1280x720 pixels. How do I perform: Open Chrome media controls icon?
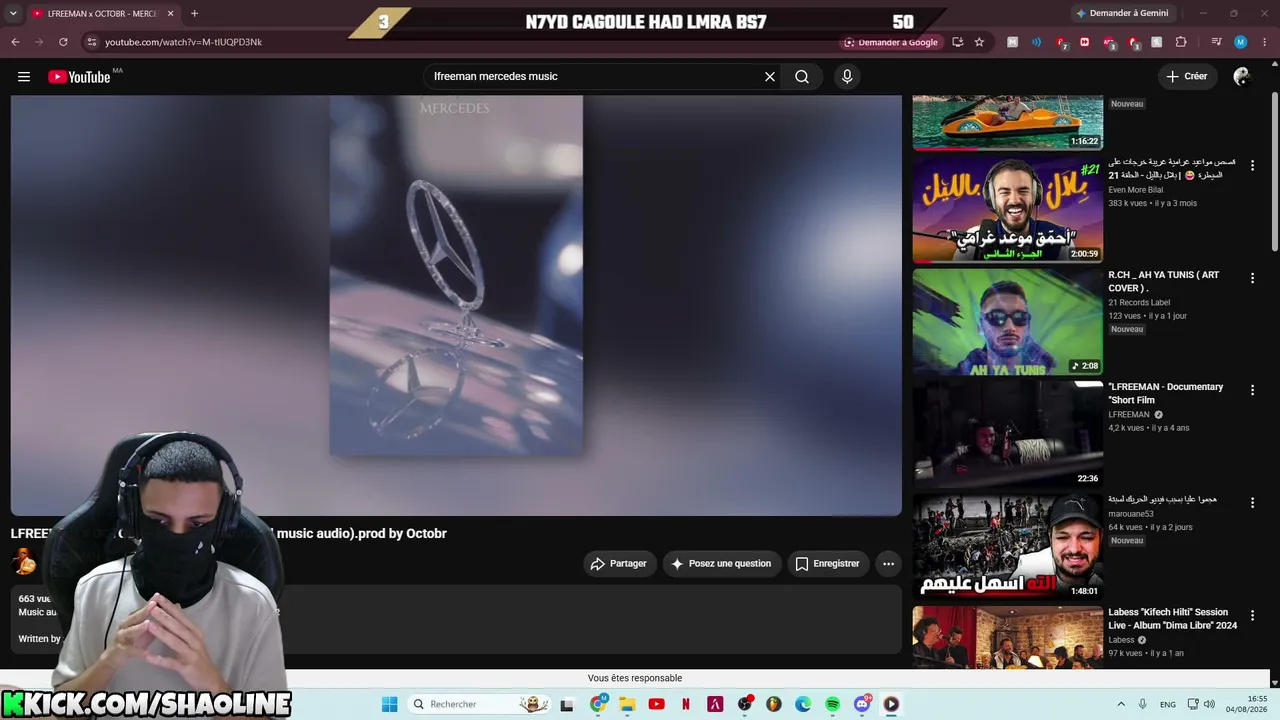coord(1216,42)
